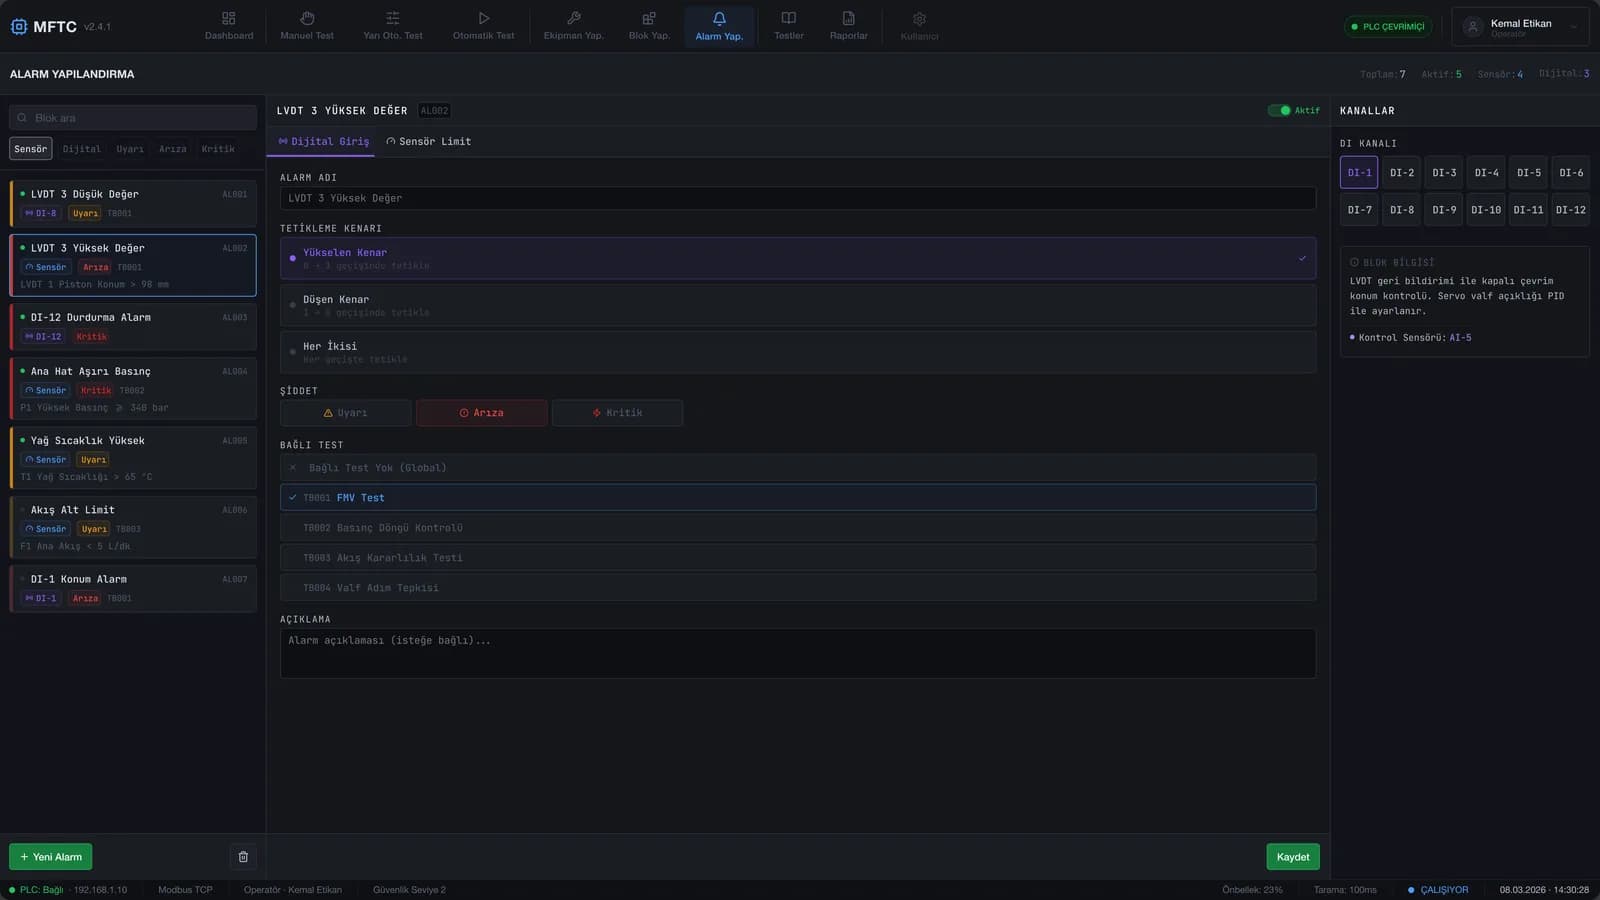The width and height of the screenshot is (1600, 900).
Task: Open Raporlar document icon
Action: pyautogui.click(x=848, y=18)
